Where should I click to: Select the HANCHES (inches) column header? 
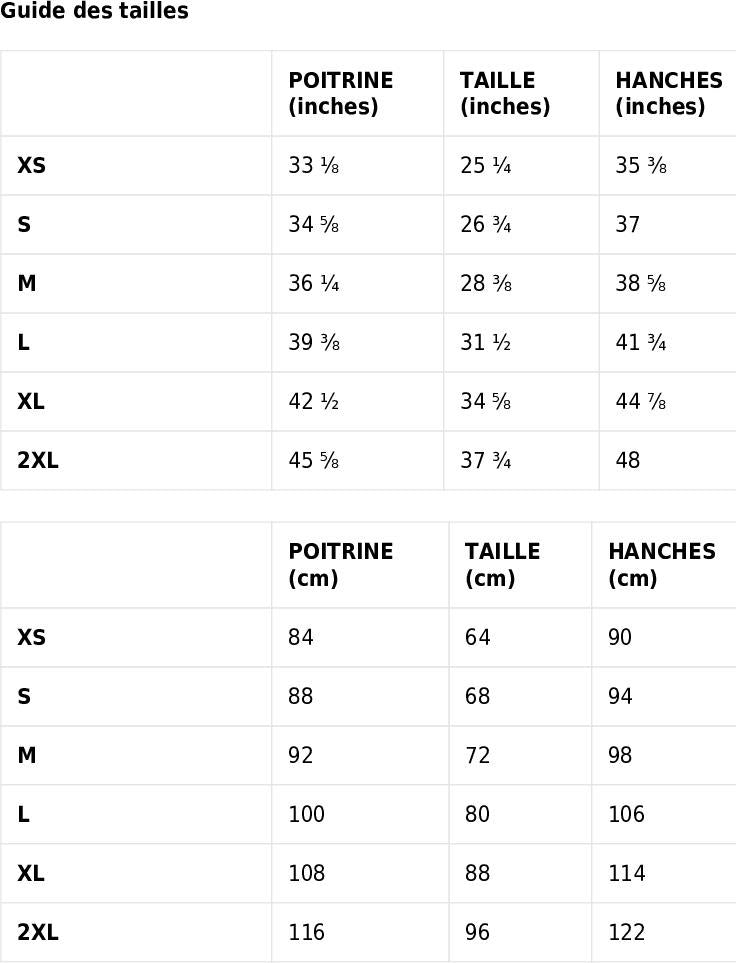[x=668, y=93]
